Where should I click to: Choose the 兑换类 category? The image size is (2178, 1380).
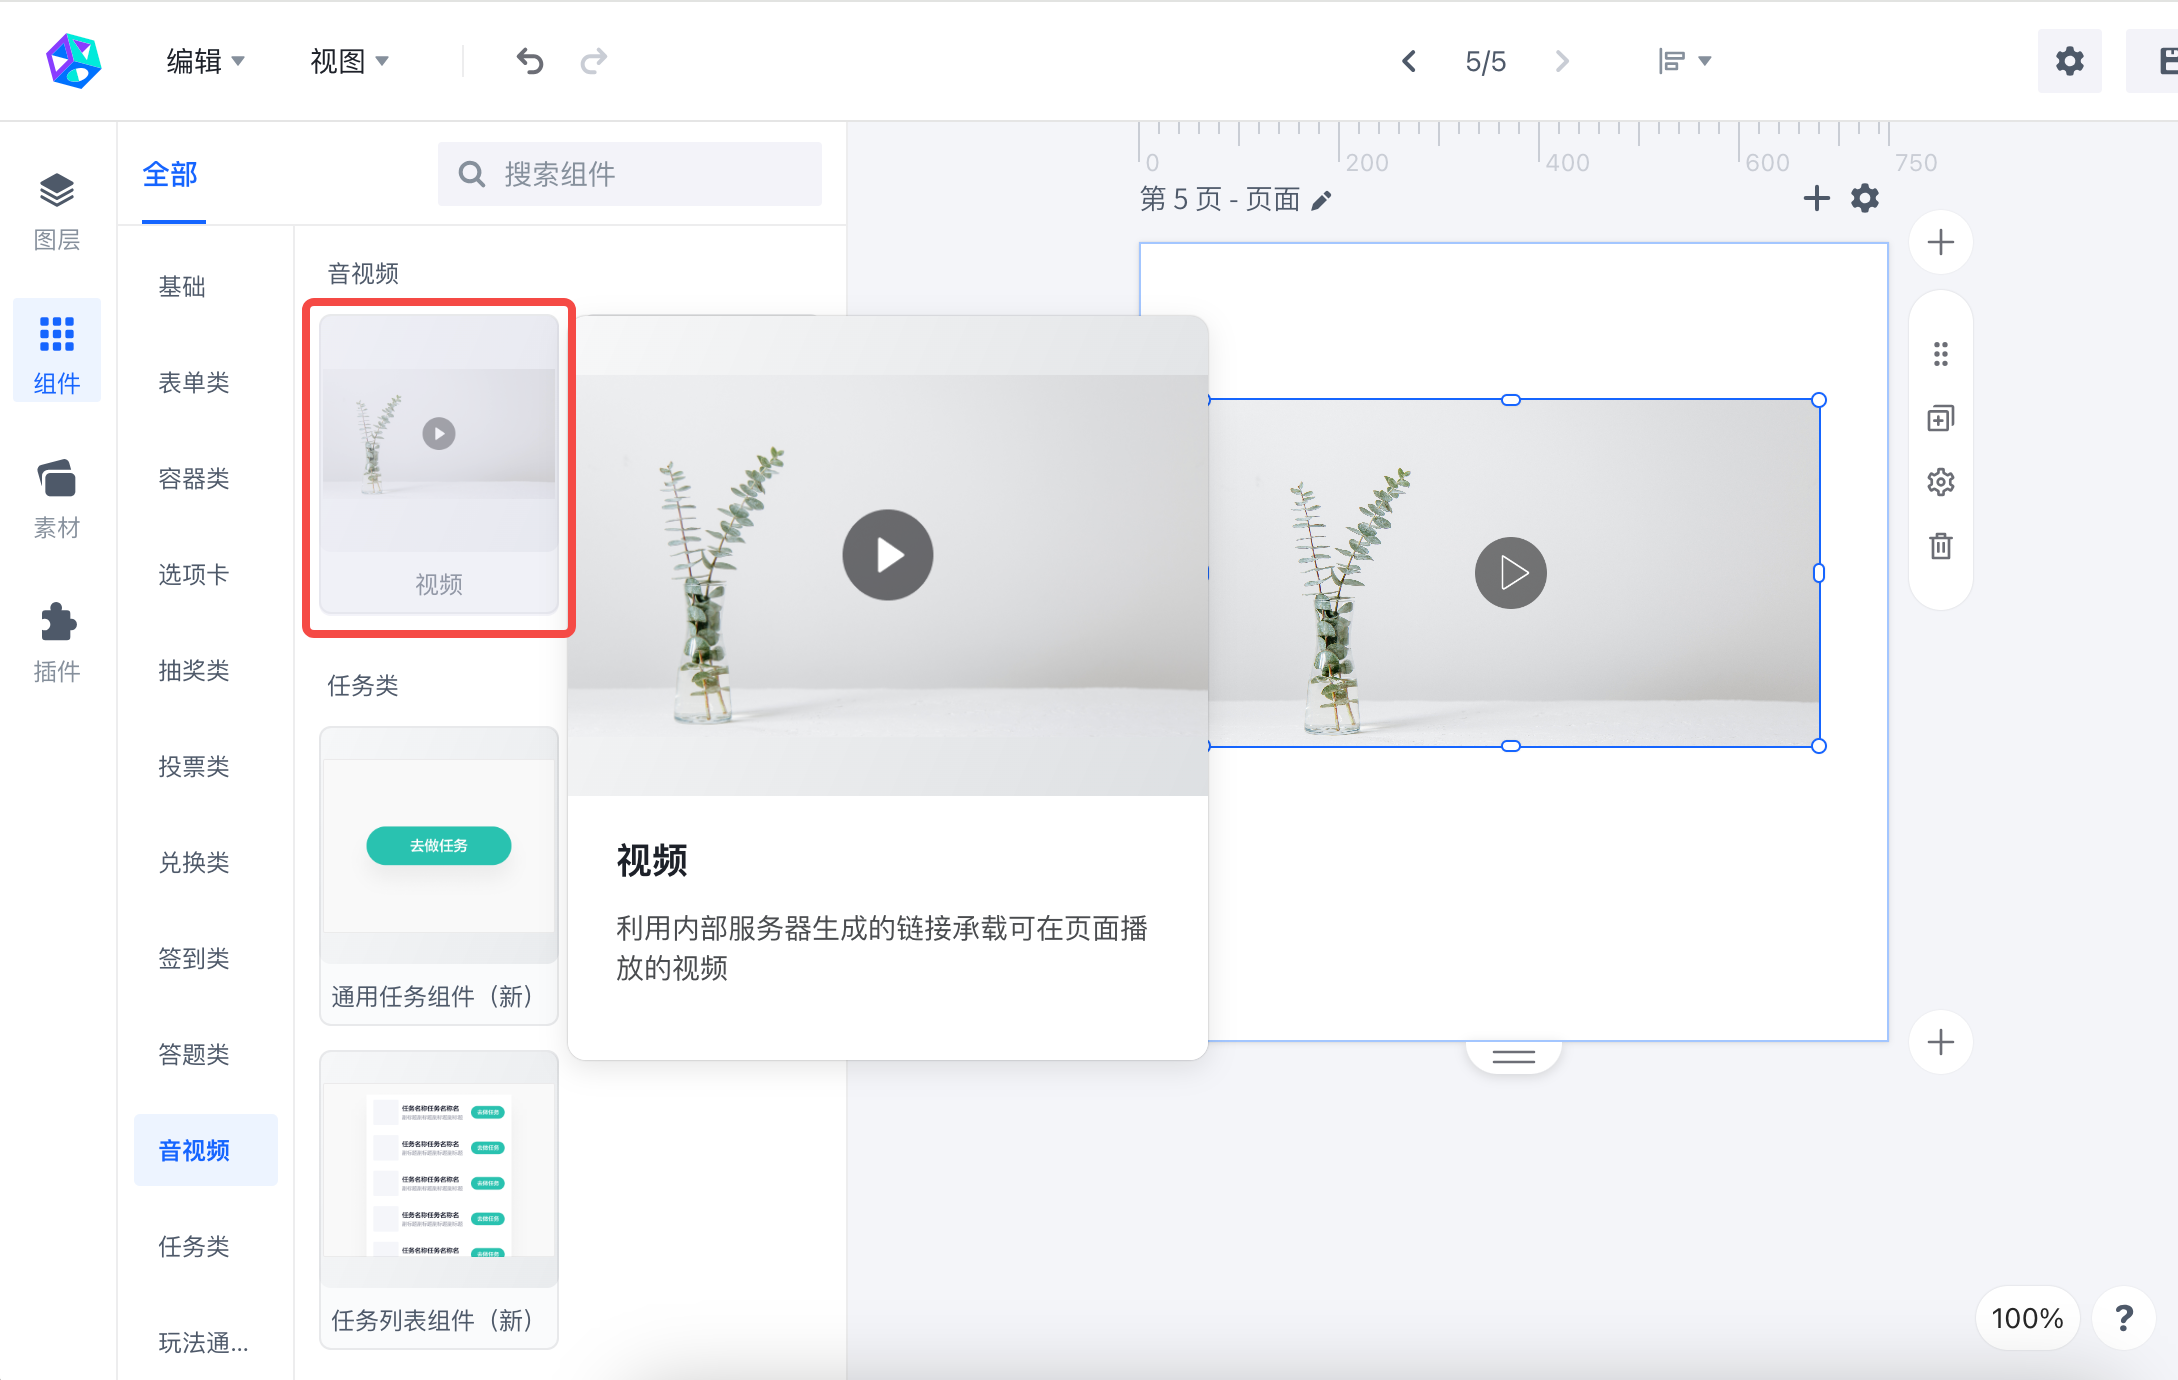(194, 863)
